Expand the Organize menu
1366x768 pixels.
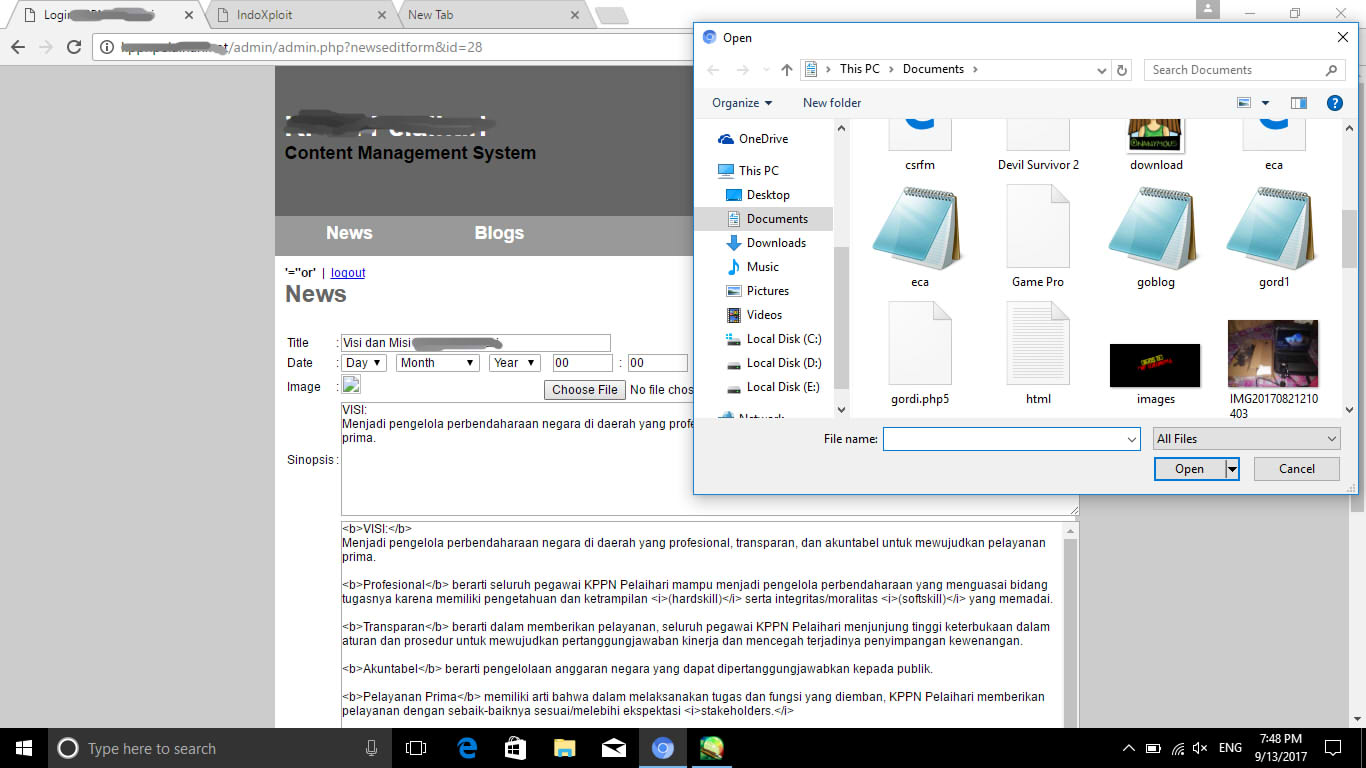coord(742,103)
